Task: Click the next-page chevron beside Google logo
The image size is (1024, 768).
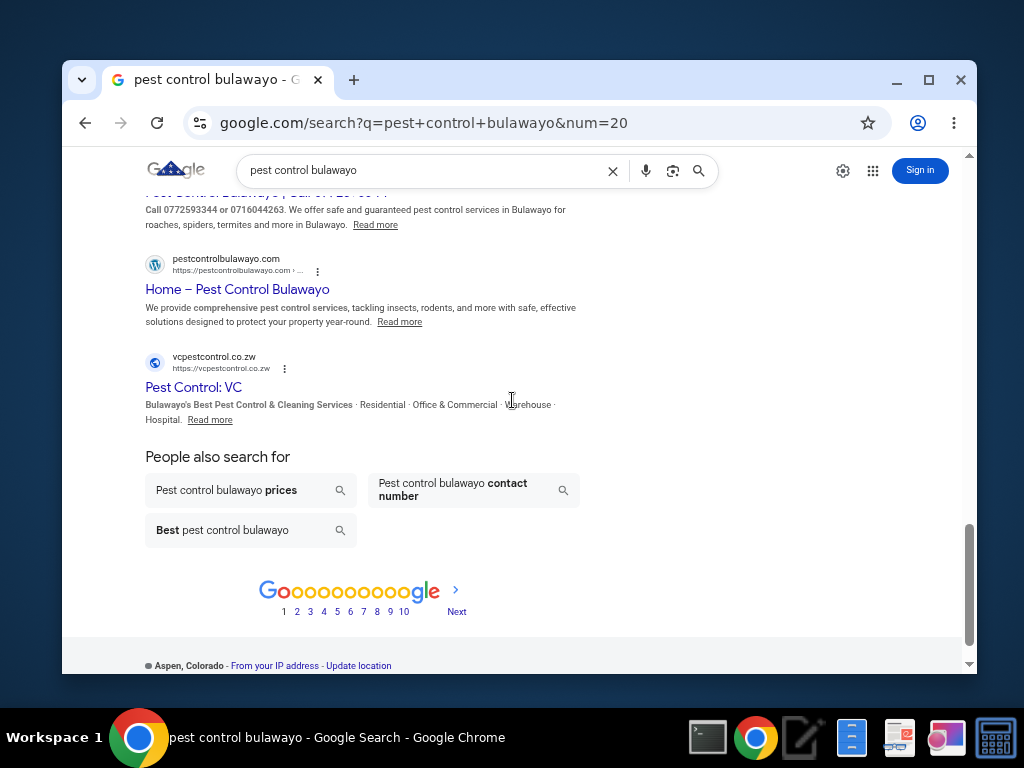Action: coord(455,590)
